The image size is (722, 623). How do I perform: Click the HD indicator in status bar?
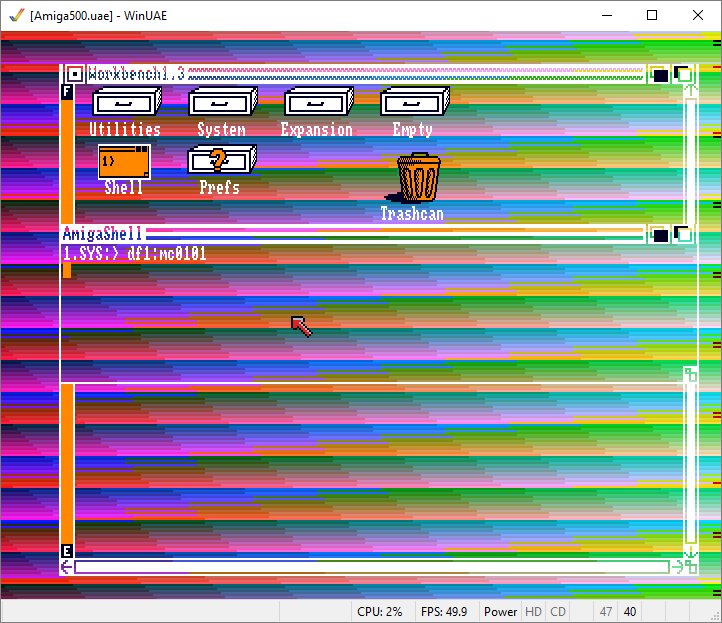(x=533, y=611)
